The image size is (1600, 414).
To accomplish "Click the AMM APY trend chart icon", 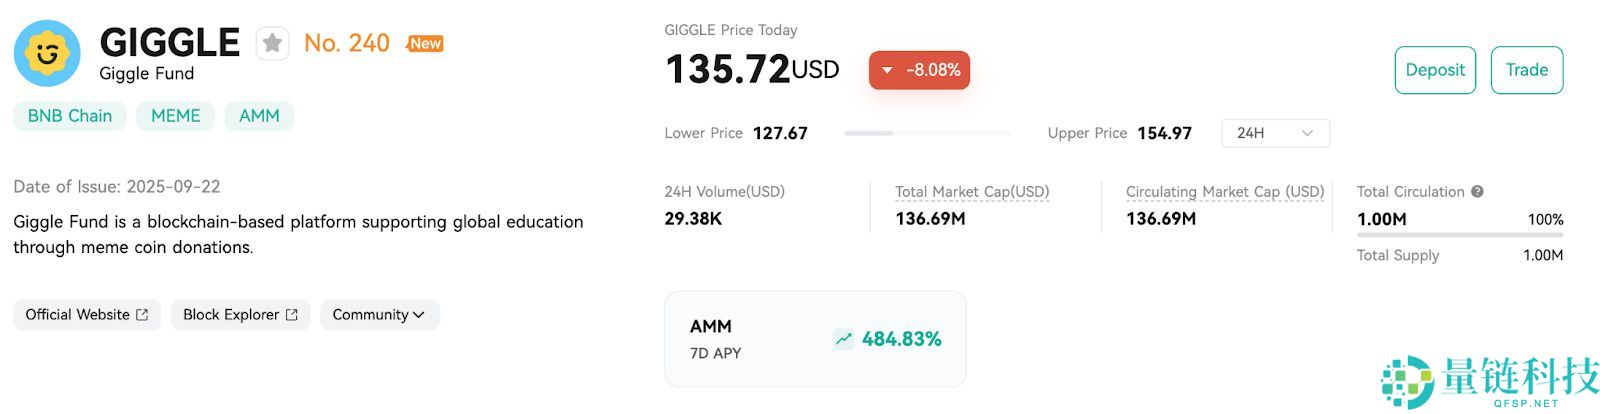I will (x=844, y=339).
